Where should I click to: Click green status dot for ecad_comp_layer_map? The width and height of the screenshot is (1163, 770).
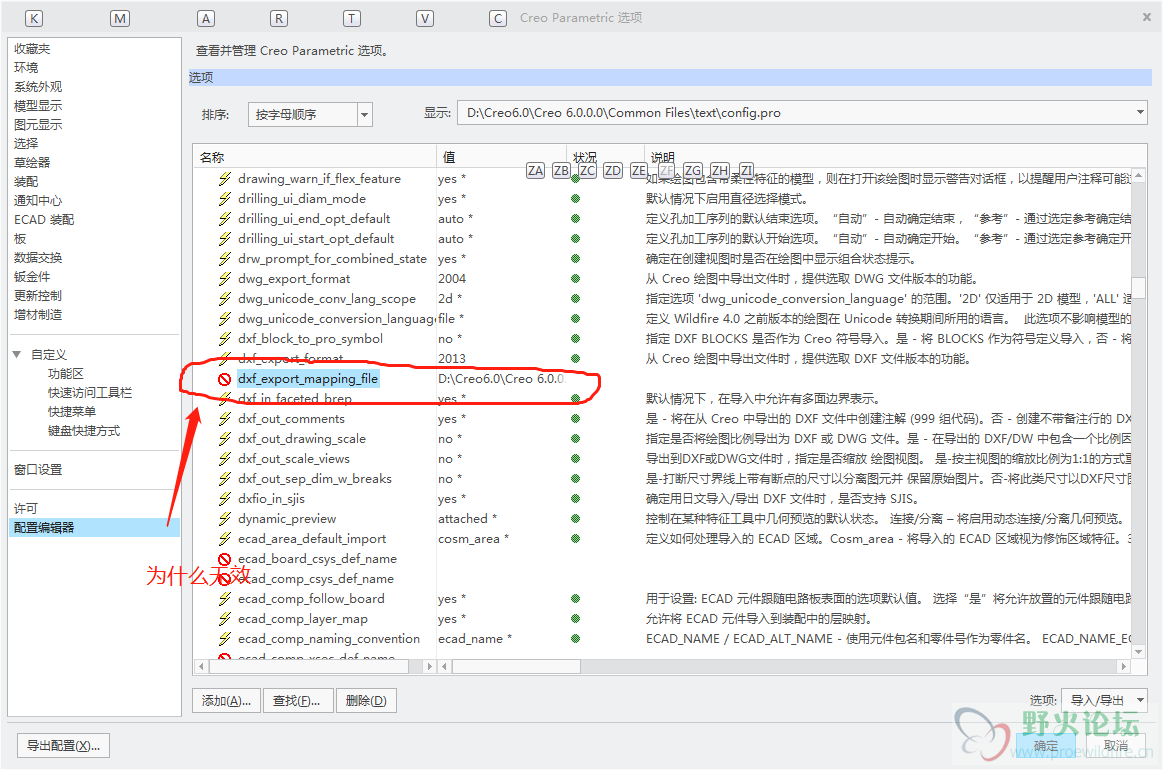(576, 619)
